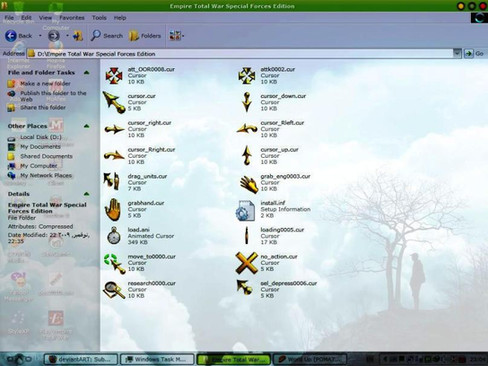Click the research0000.cur magnifier icon
This screenshot has width=488, height=366.
[114, 290]
